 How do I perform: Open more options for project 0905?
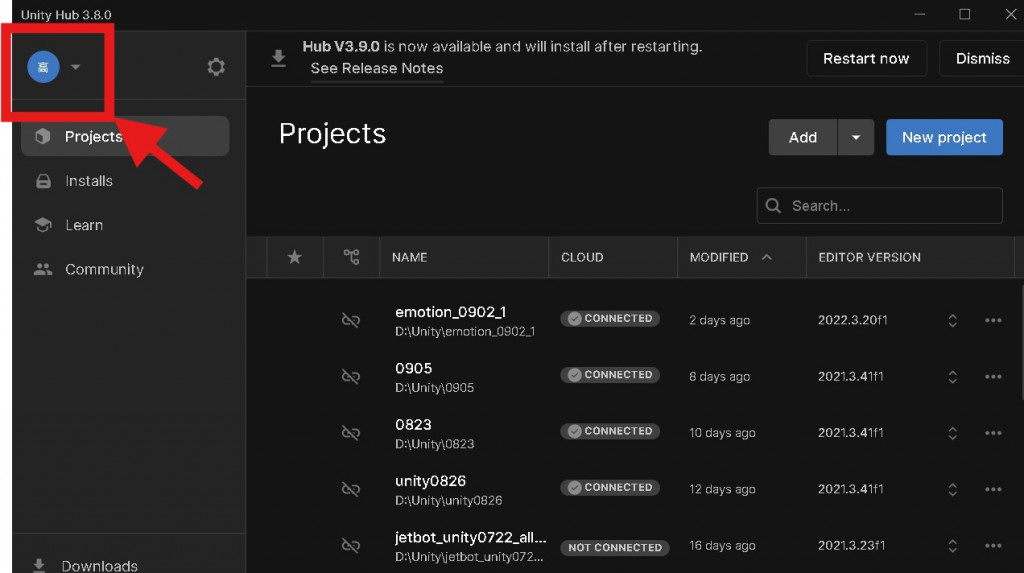[x=993, y=376]
